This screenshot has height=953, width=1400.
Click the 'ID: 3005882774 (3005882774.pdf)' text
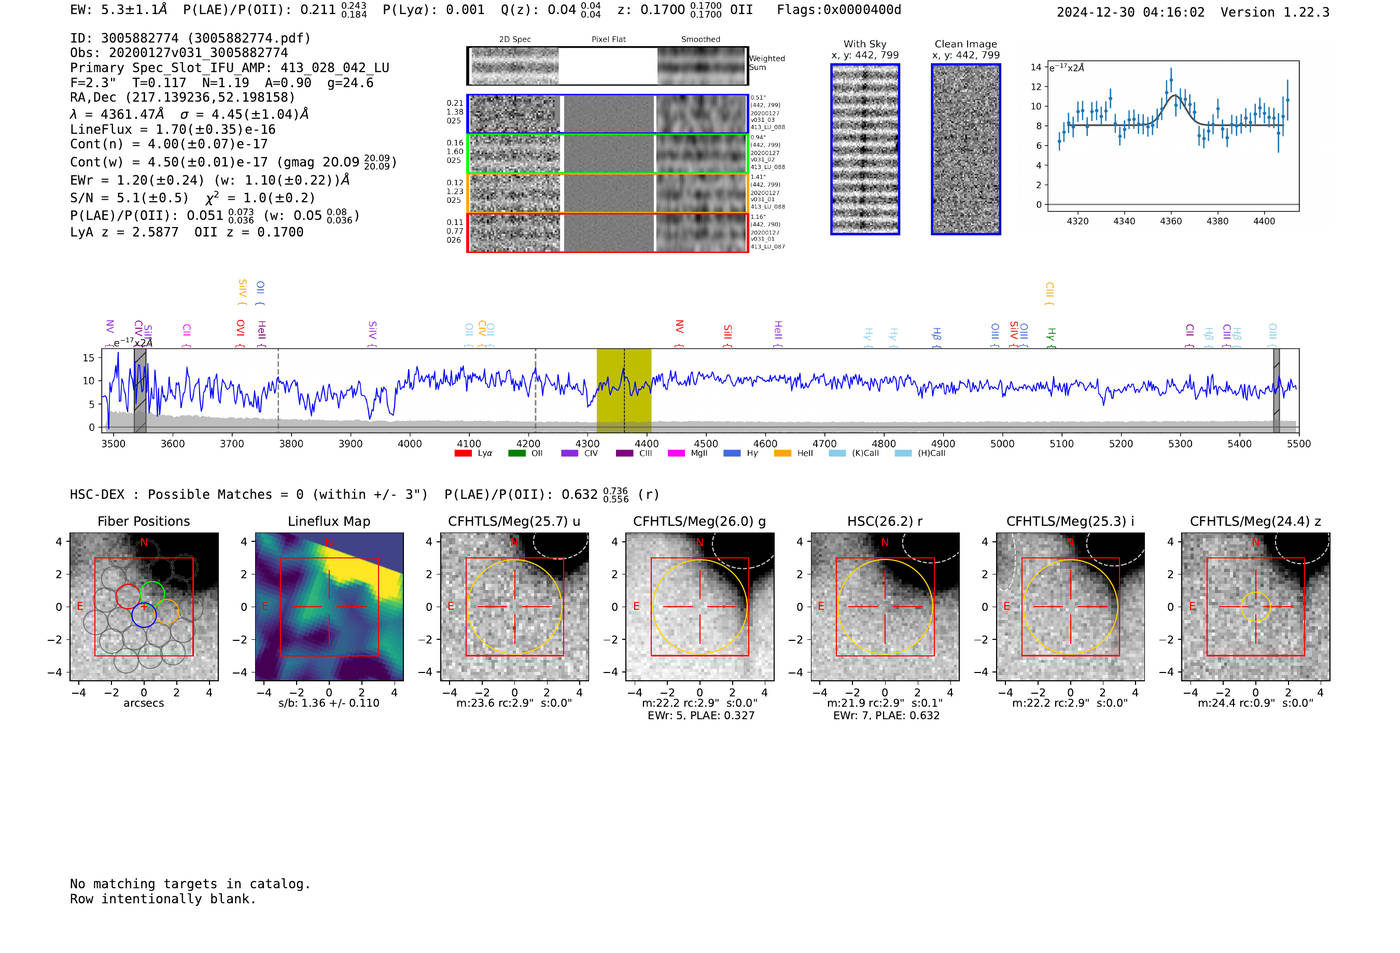point(190,38)
